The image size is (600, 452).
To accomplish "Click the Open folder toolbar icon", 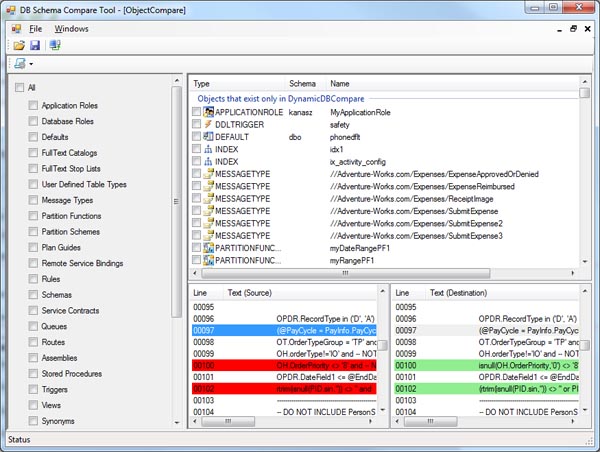I will point(19,46).
